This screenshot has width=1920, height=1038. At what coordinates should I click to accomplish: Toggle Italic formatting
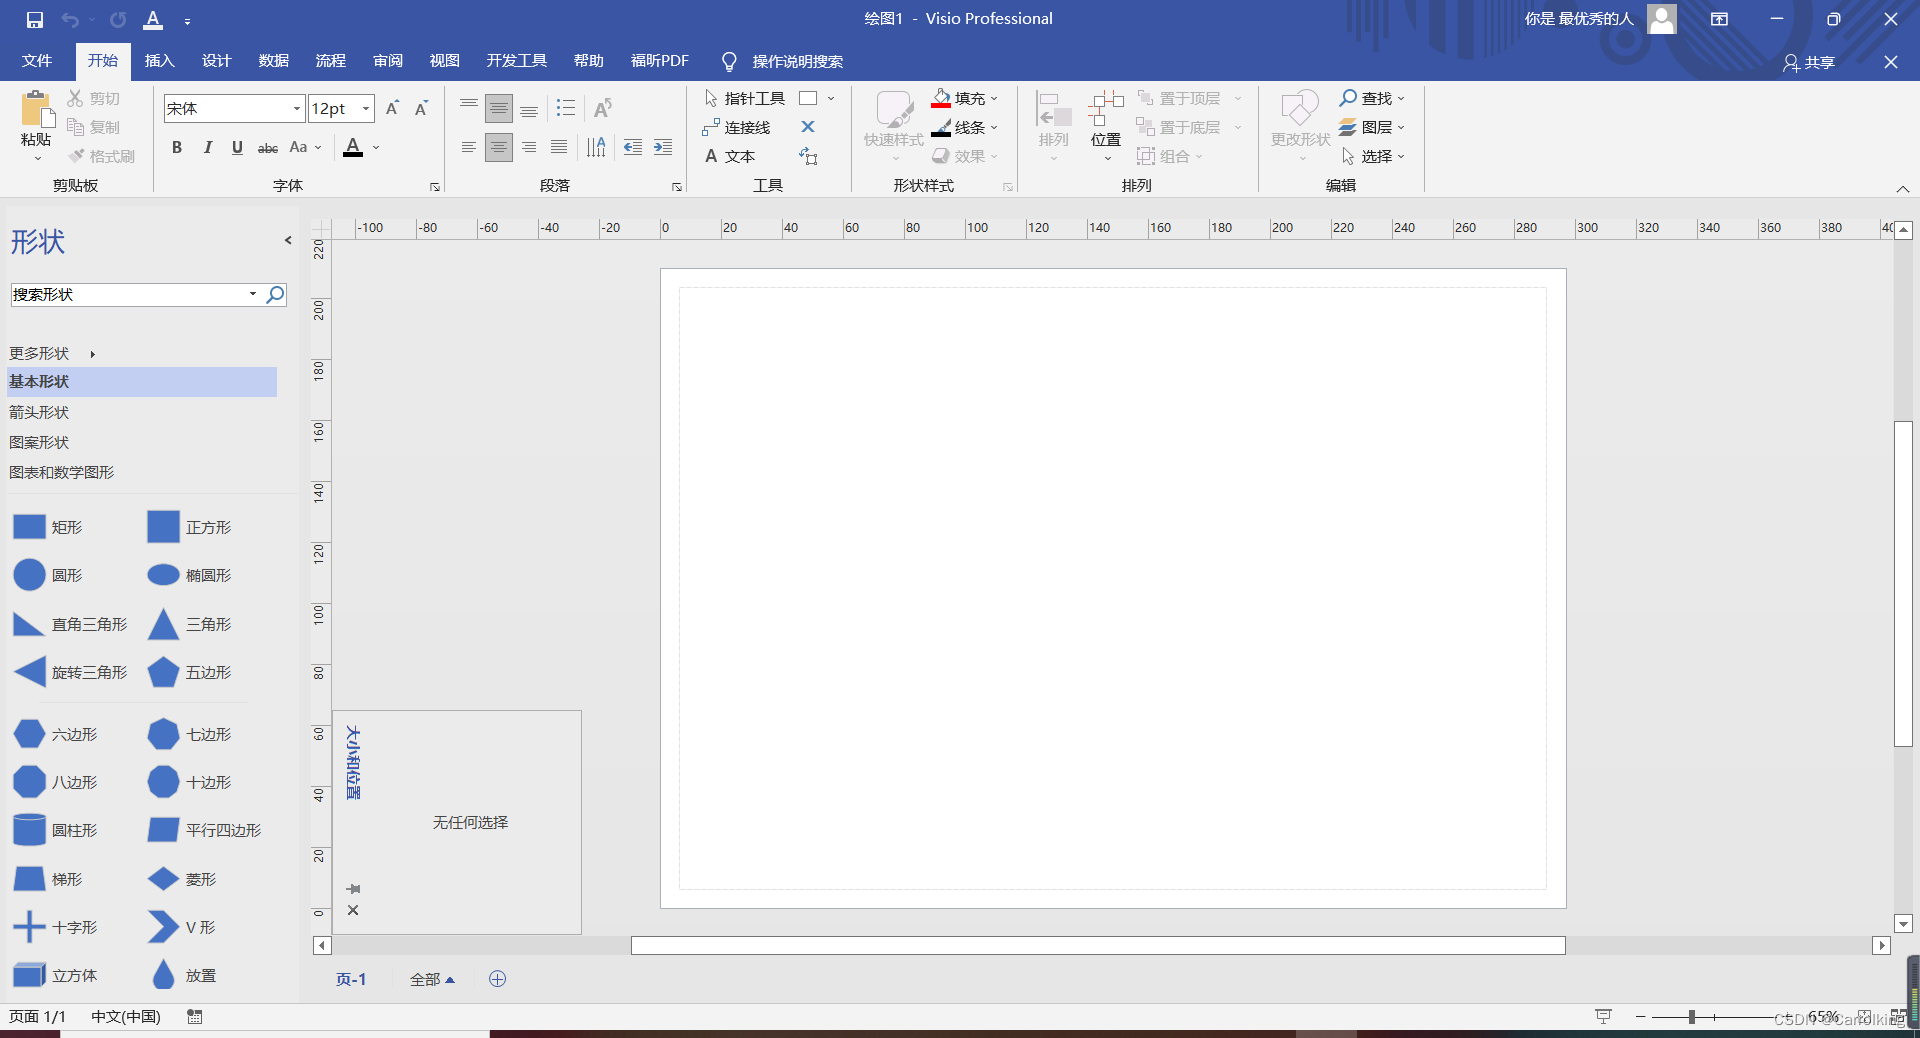pyautogui.click(x=207, y=148)
